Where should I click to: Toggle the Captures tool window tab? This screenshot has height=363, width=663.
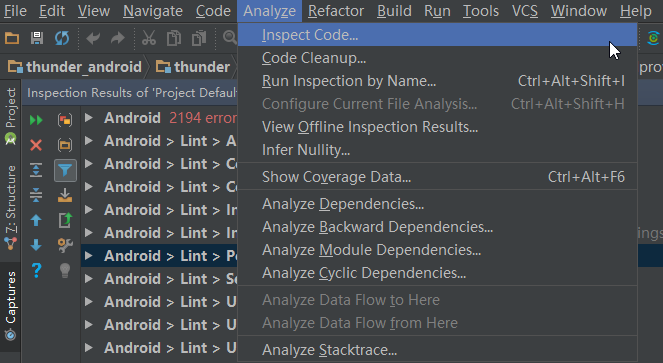tap(11, 306)
